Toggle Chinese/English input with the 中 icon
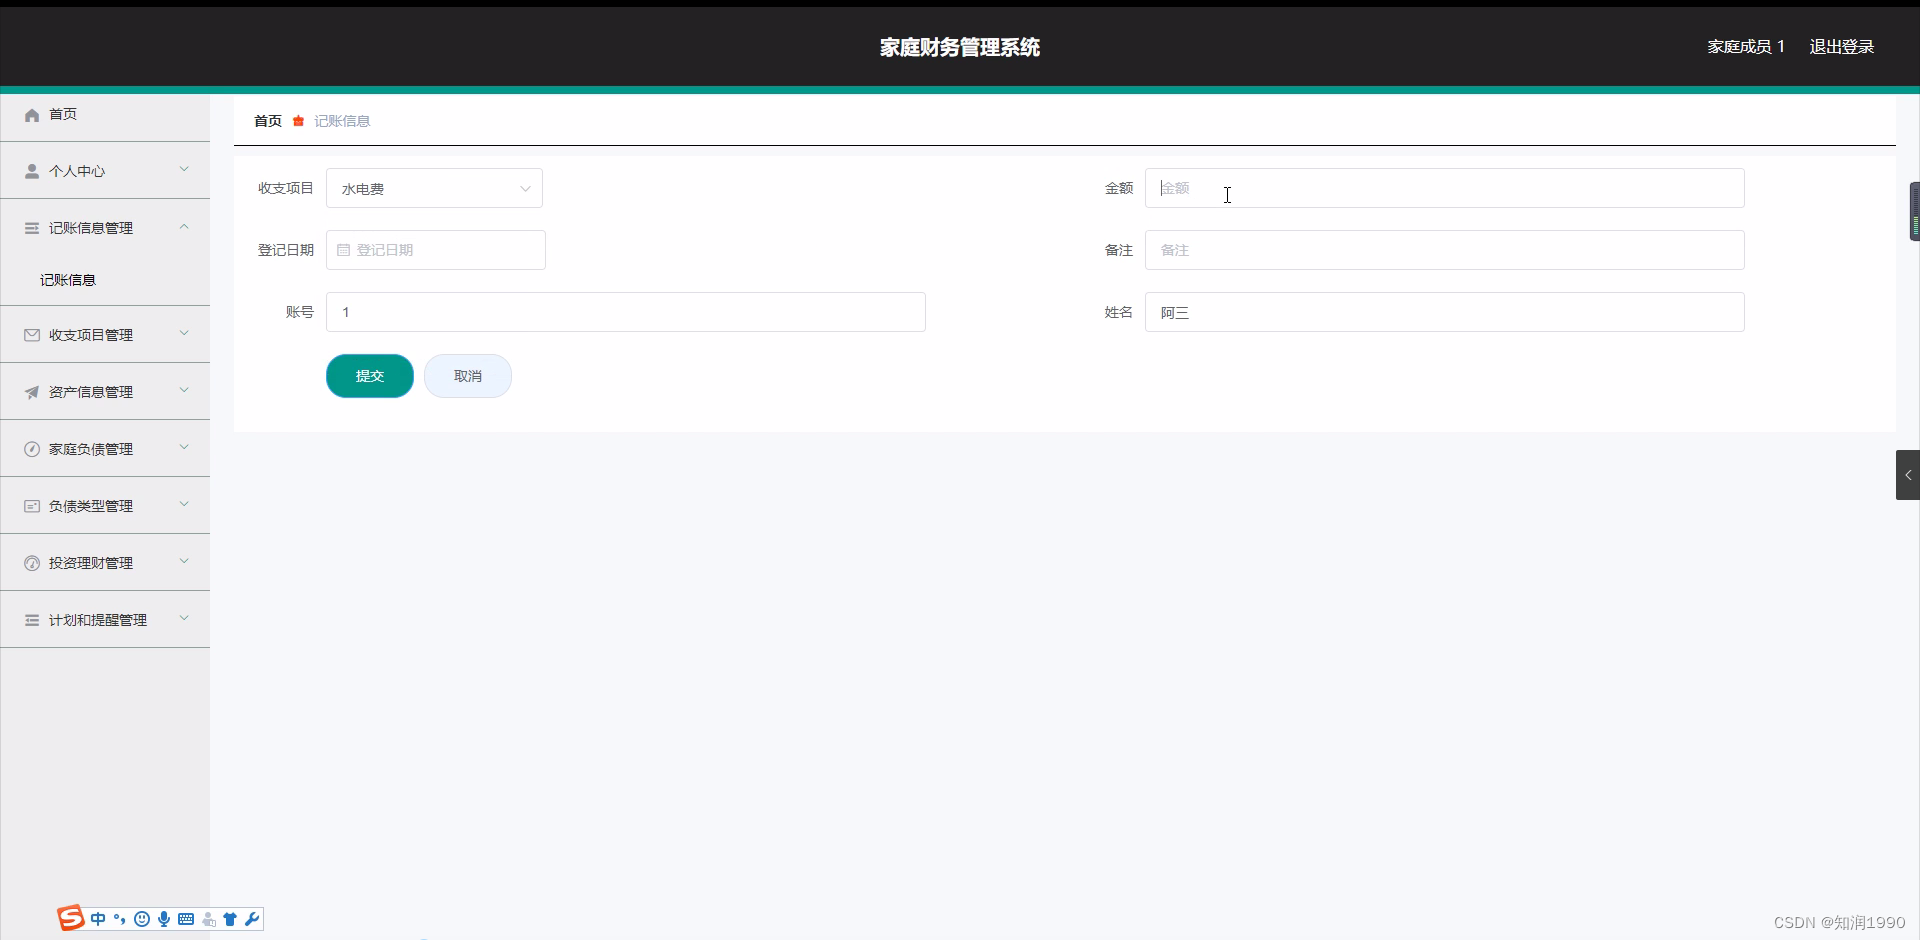Screen dimensions: 1920x940 tap(98, 919)
